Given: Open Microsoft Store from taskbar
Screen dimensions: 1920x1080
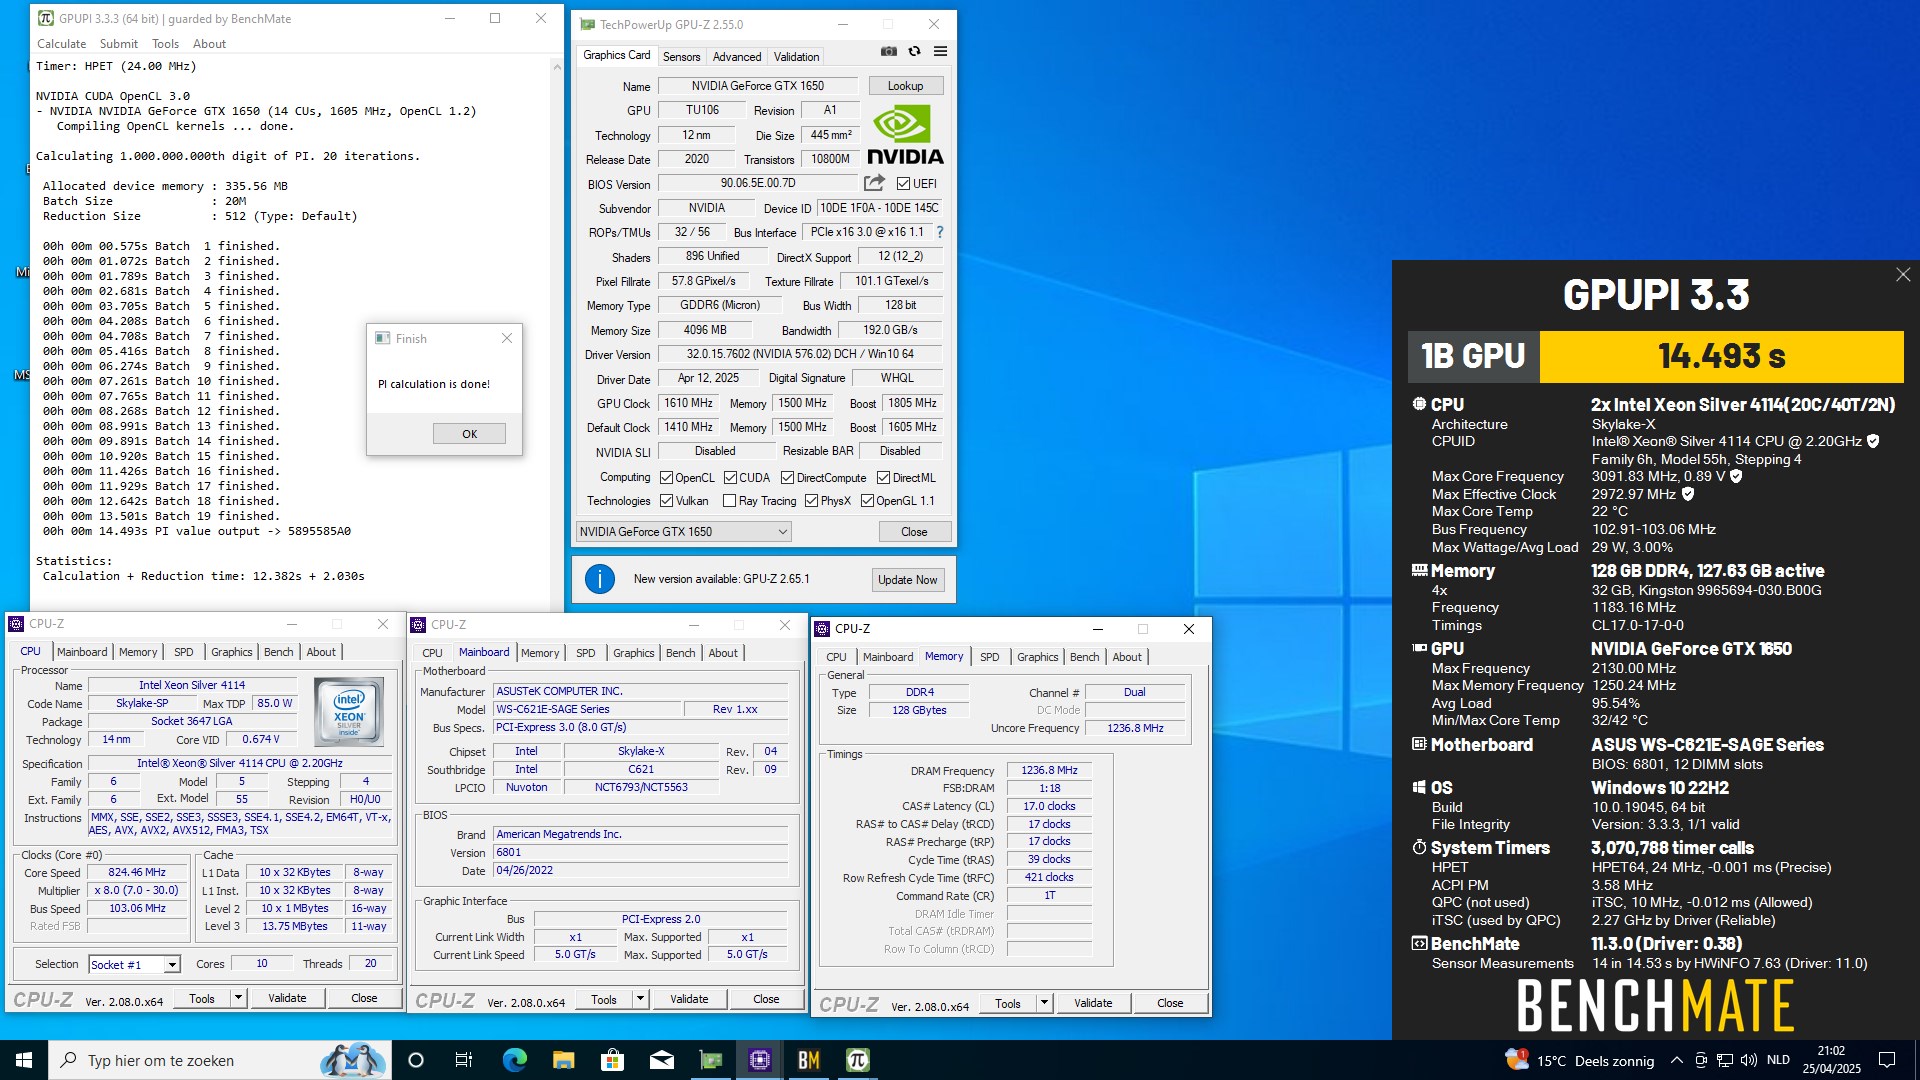Looking at the screenshot, I should coord(612,1060).
